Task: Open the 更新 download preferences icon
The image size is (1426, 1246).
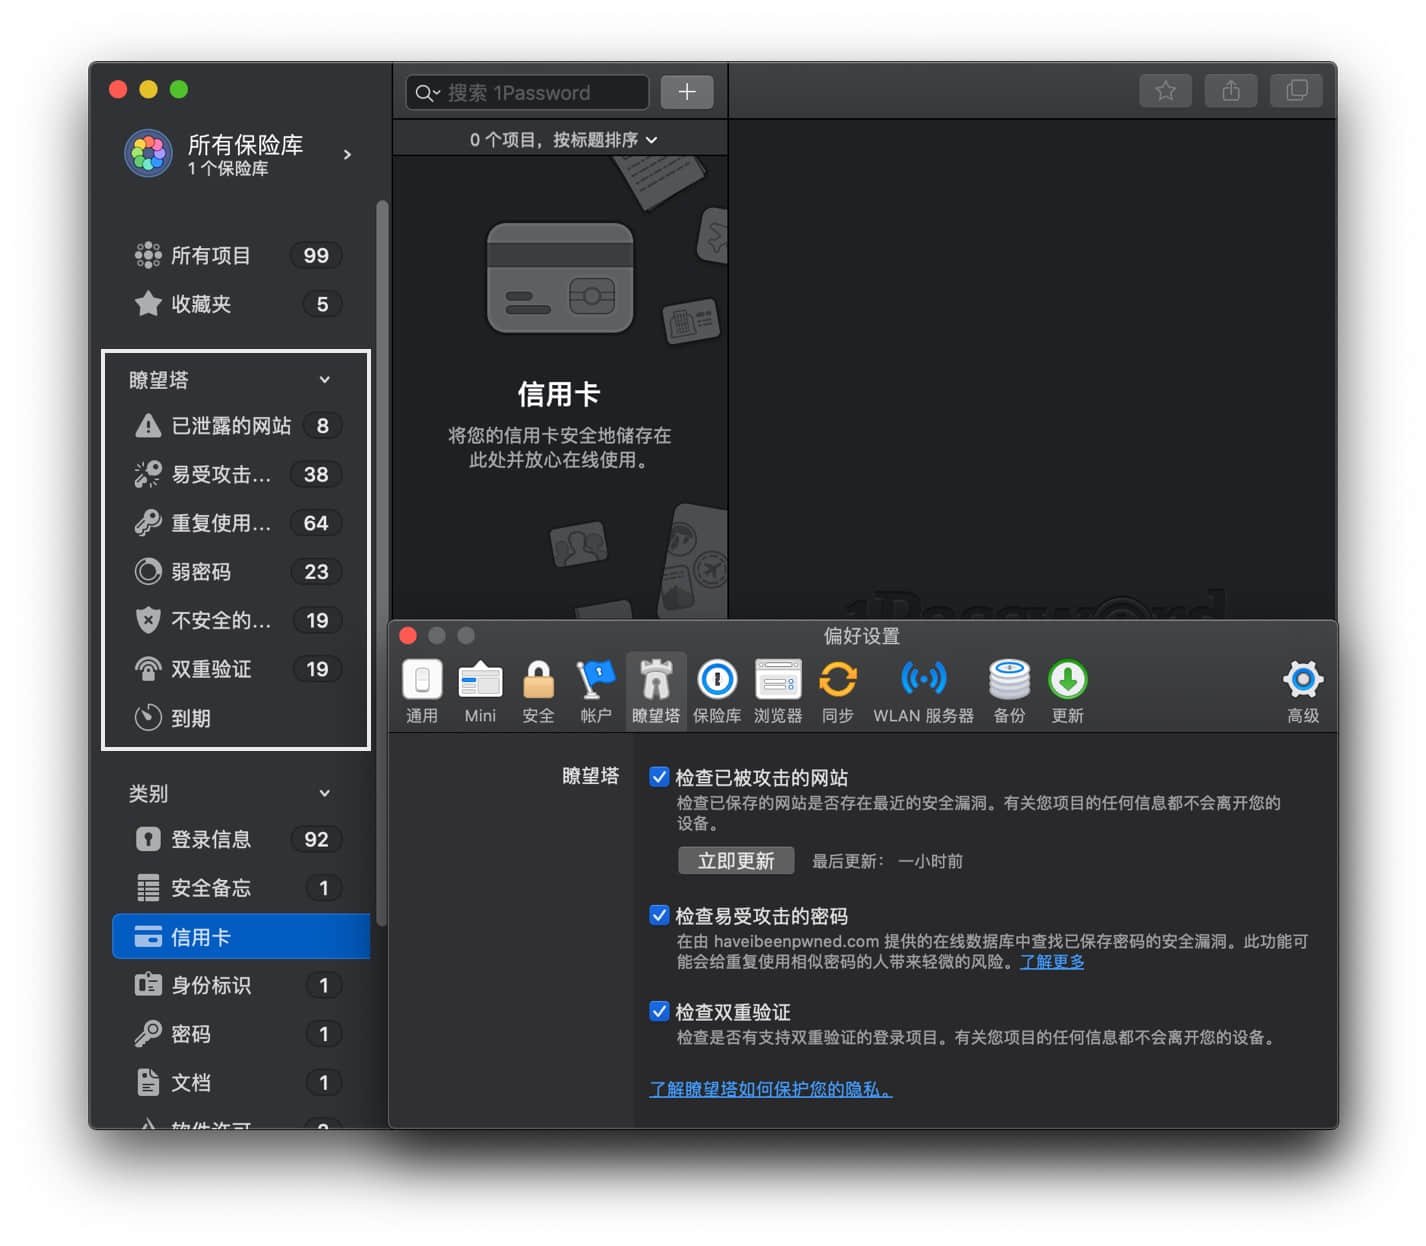Action: (1067, 690)
